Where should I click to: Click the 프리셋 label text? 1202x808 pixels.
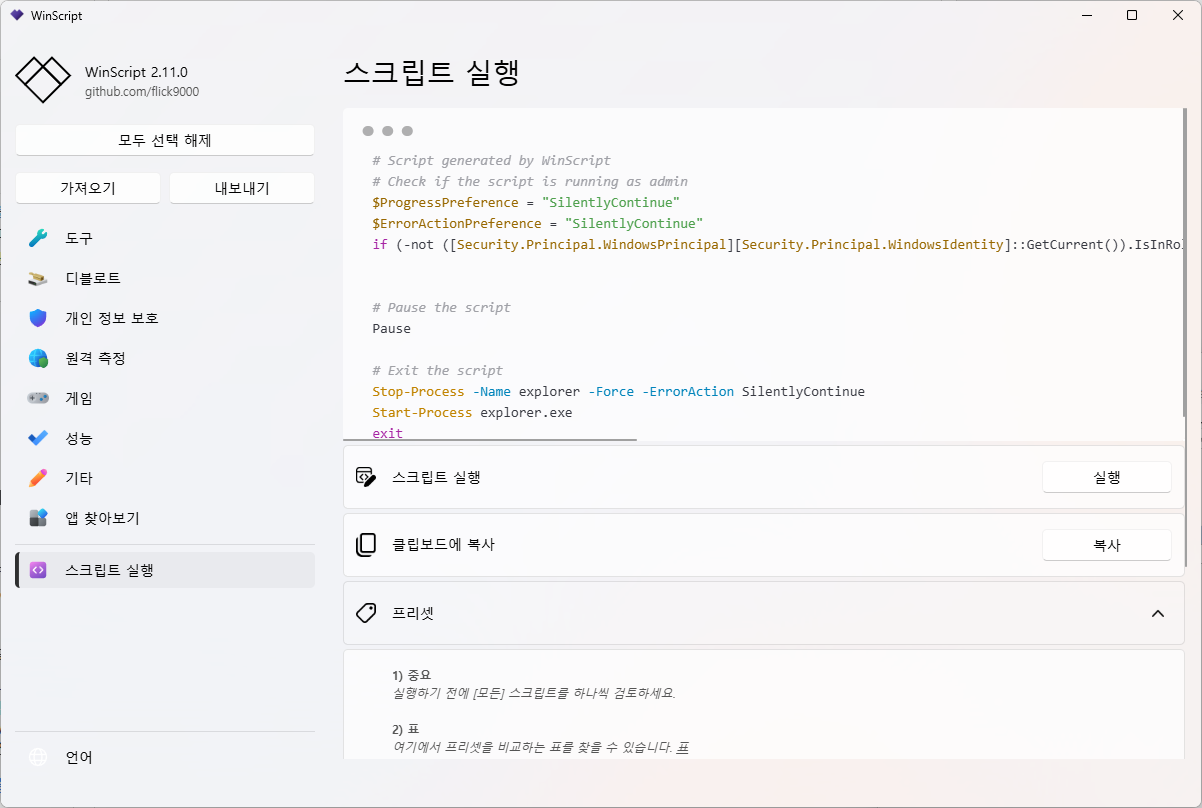click(x=413, y=612)
